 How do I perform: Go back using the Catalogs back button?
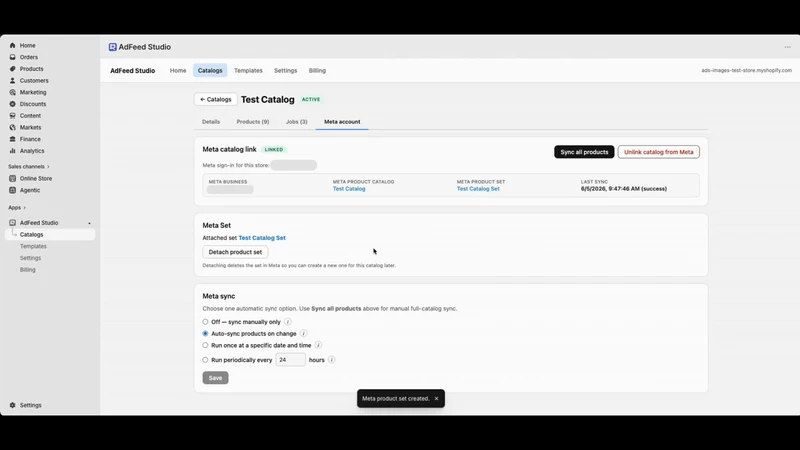coord(215,99)
